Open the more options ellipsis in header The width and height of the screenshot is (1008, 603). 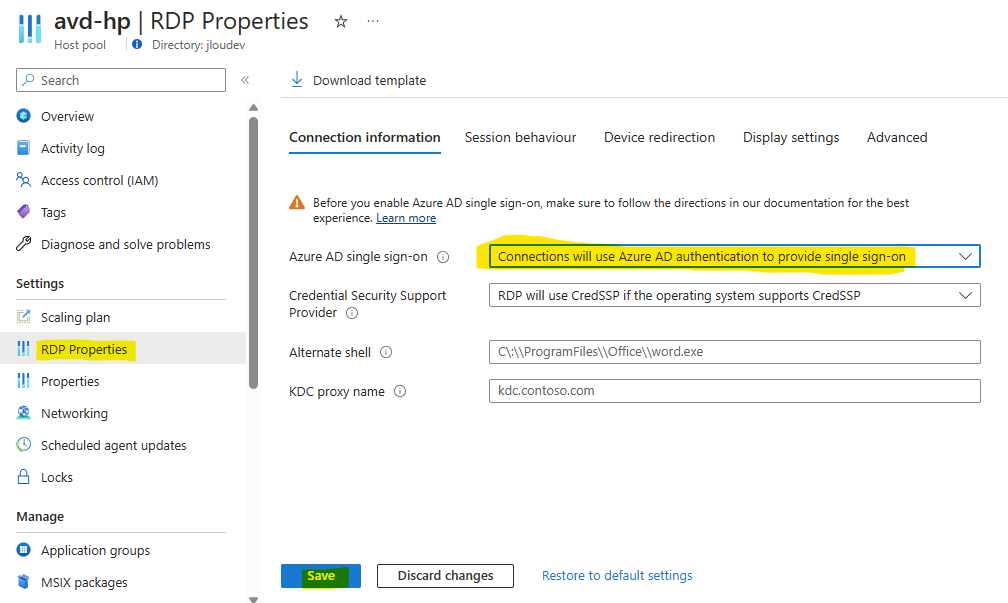(373, 21)
